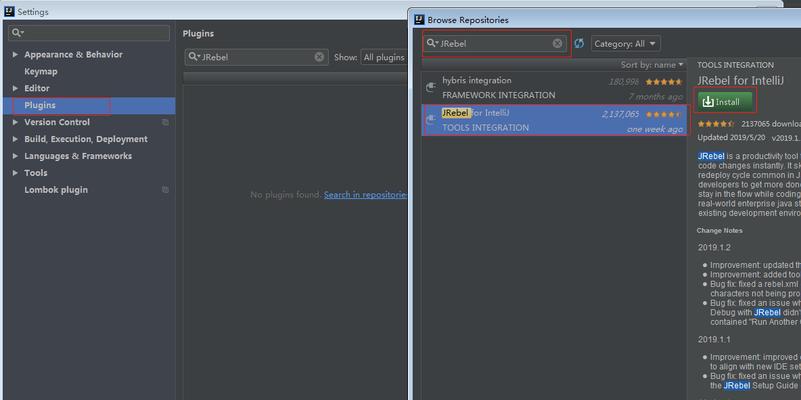Screen dimensions: 801x400
Task: Click the star rating under the Install button
Action: 716,124
